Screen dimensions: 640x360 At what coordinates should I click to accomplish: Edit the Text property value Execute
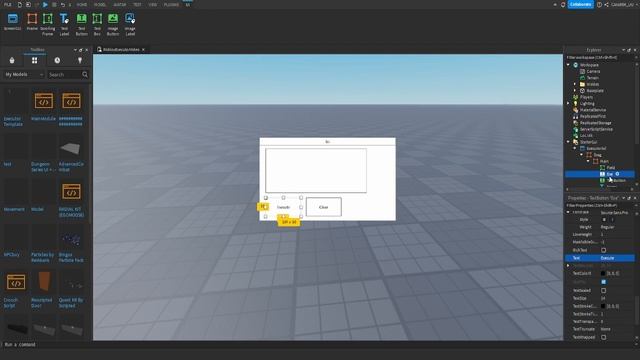616,258
